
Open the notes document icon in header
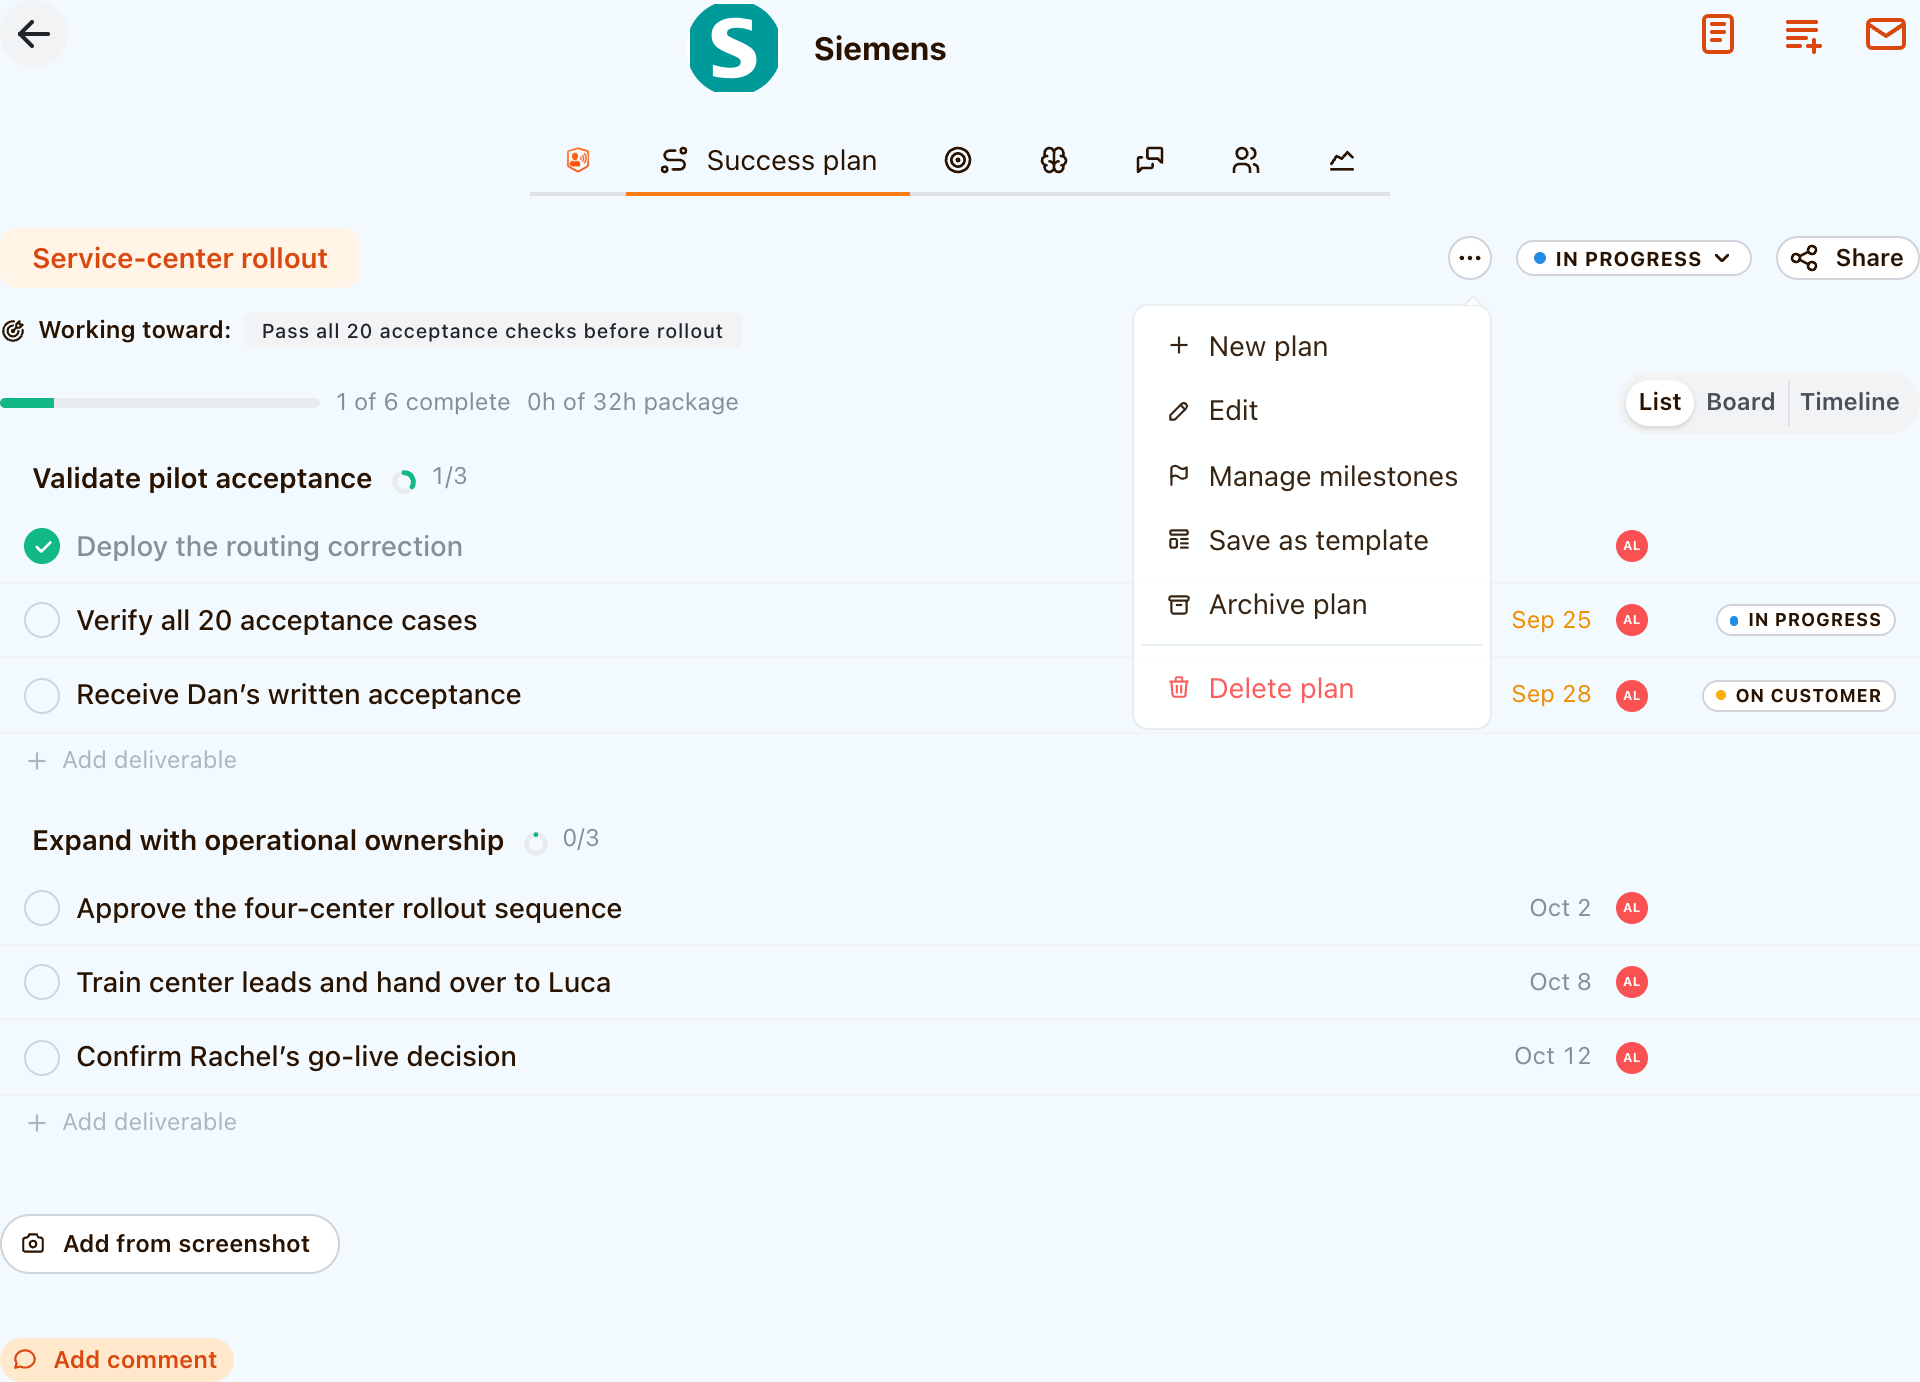click(1717, 35)
